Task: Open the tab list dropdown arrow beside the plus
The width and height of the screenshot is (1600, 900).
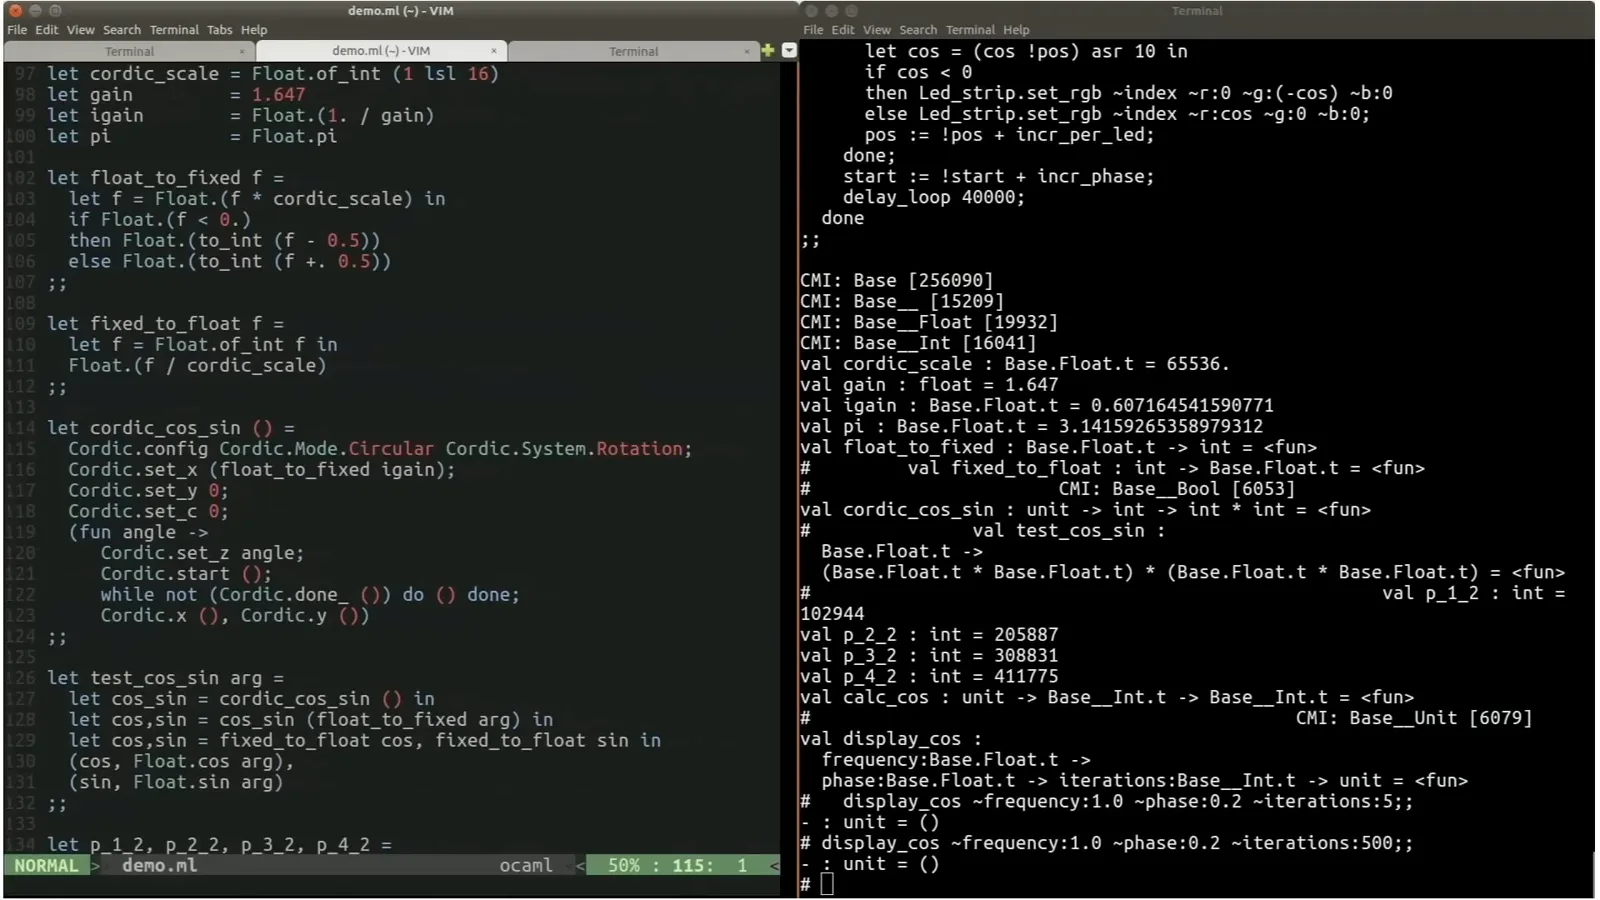Action: [789, 50]
